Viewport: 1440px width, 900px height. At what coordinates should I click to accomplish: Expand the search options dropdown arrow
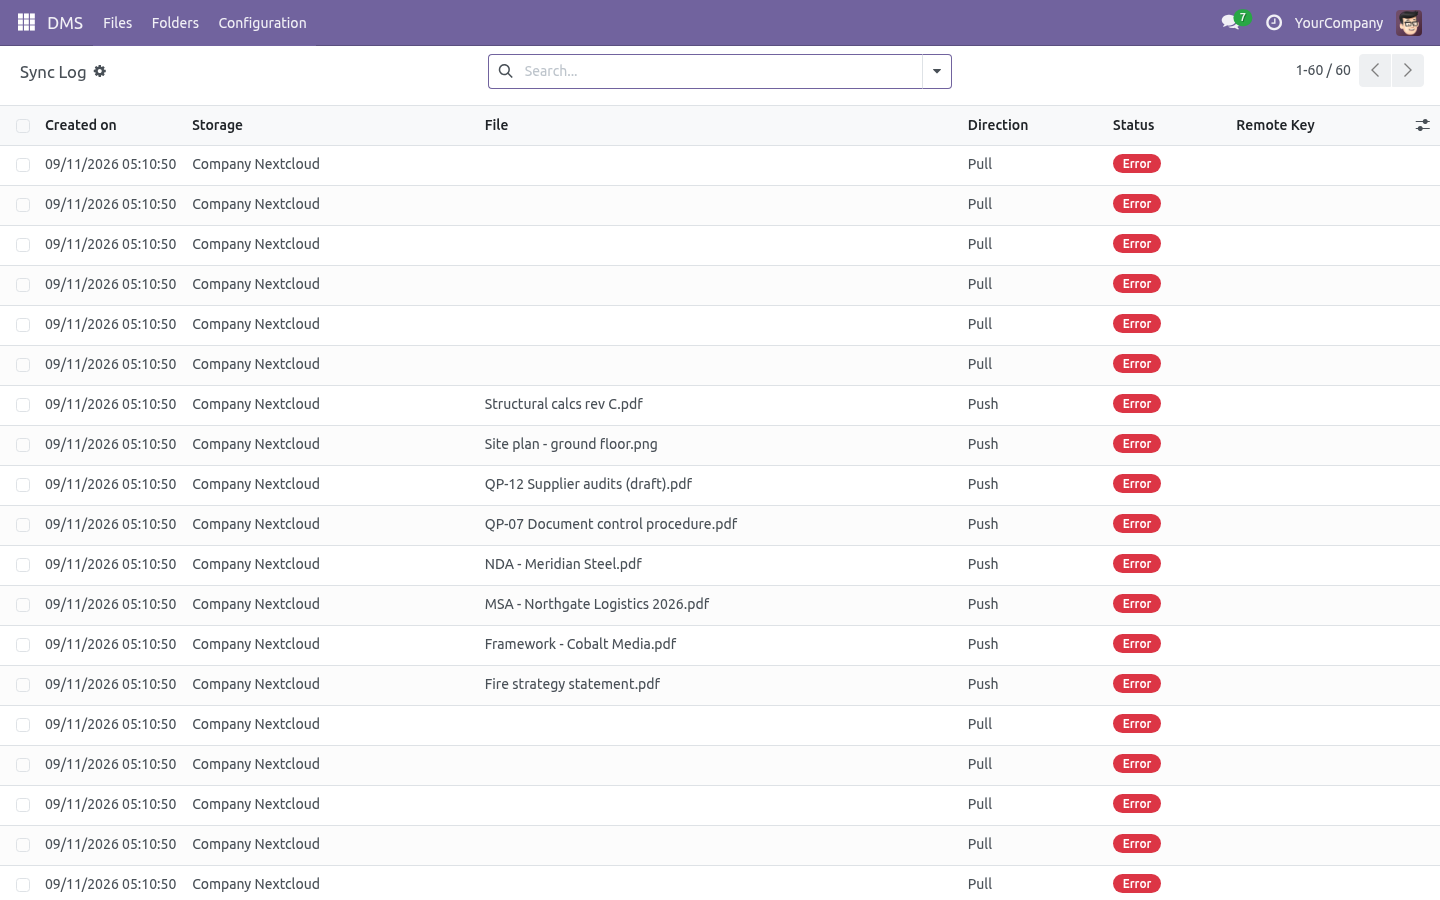pyautogui.click(x=937, y=71)
